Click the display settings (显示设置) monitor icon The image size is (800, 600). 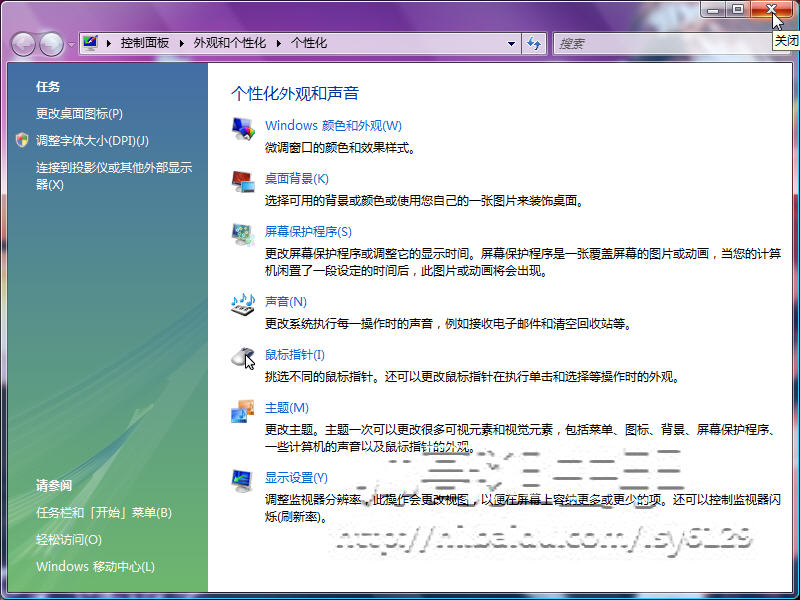coord(243,481)
